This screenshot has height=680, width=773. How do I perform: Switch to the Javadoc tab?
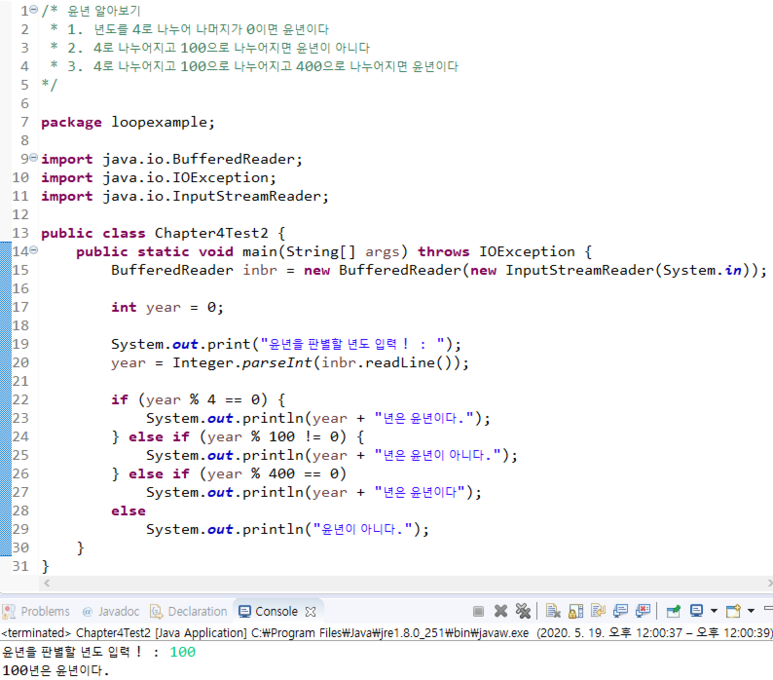tap(110, 611)
